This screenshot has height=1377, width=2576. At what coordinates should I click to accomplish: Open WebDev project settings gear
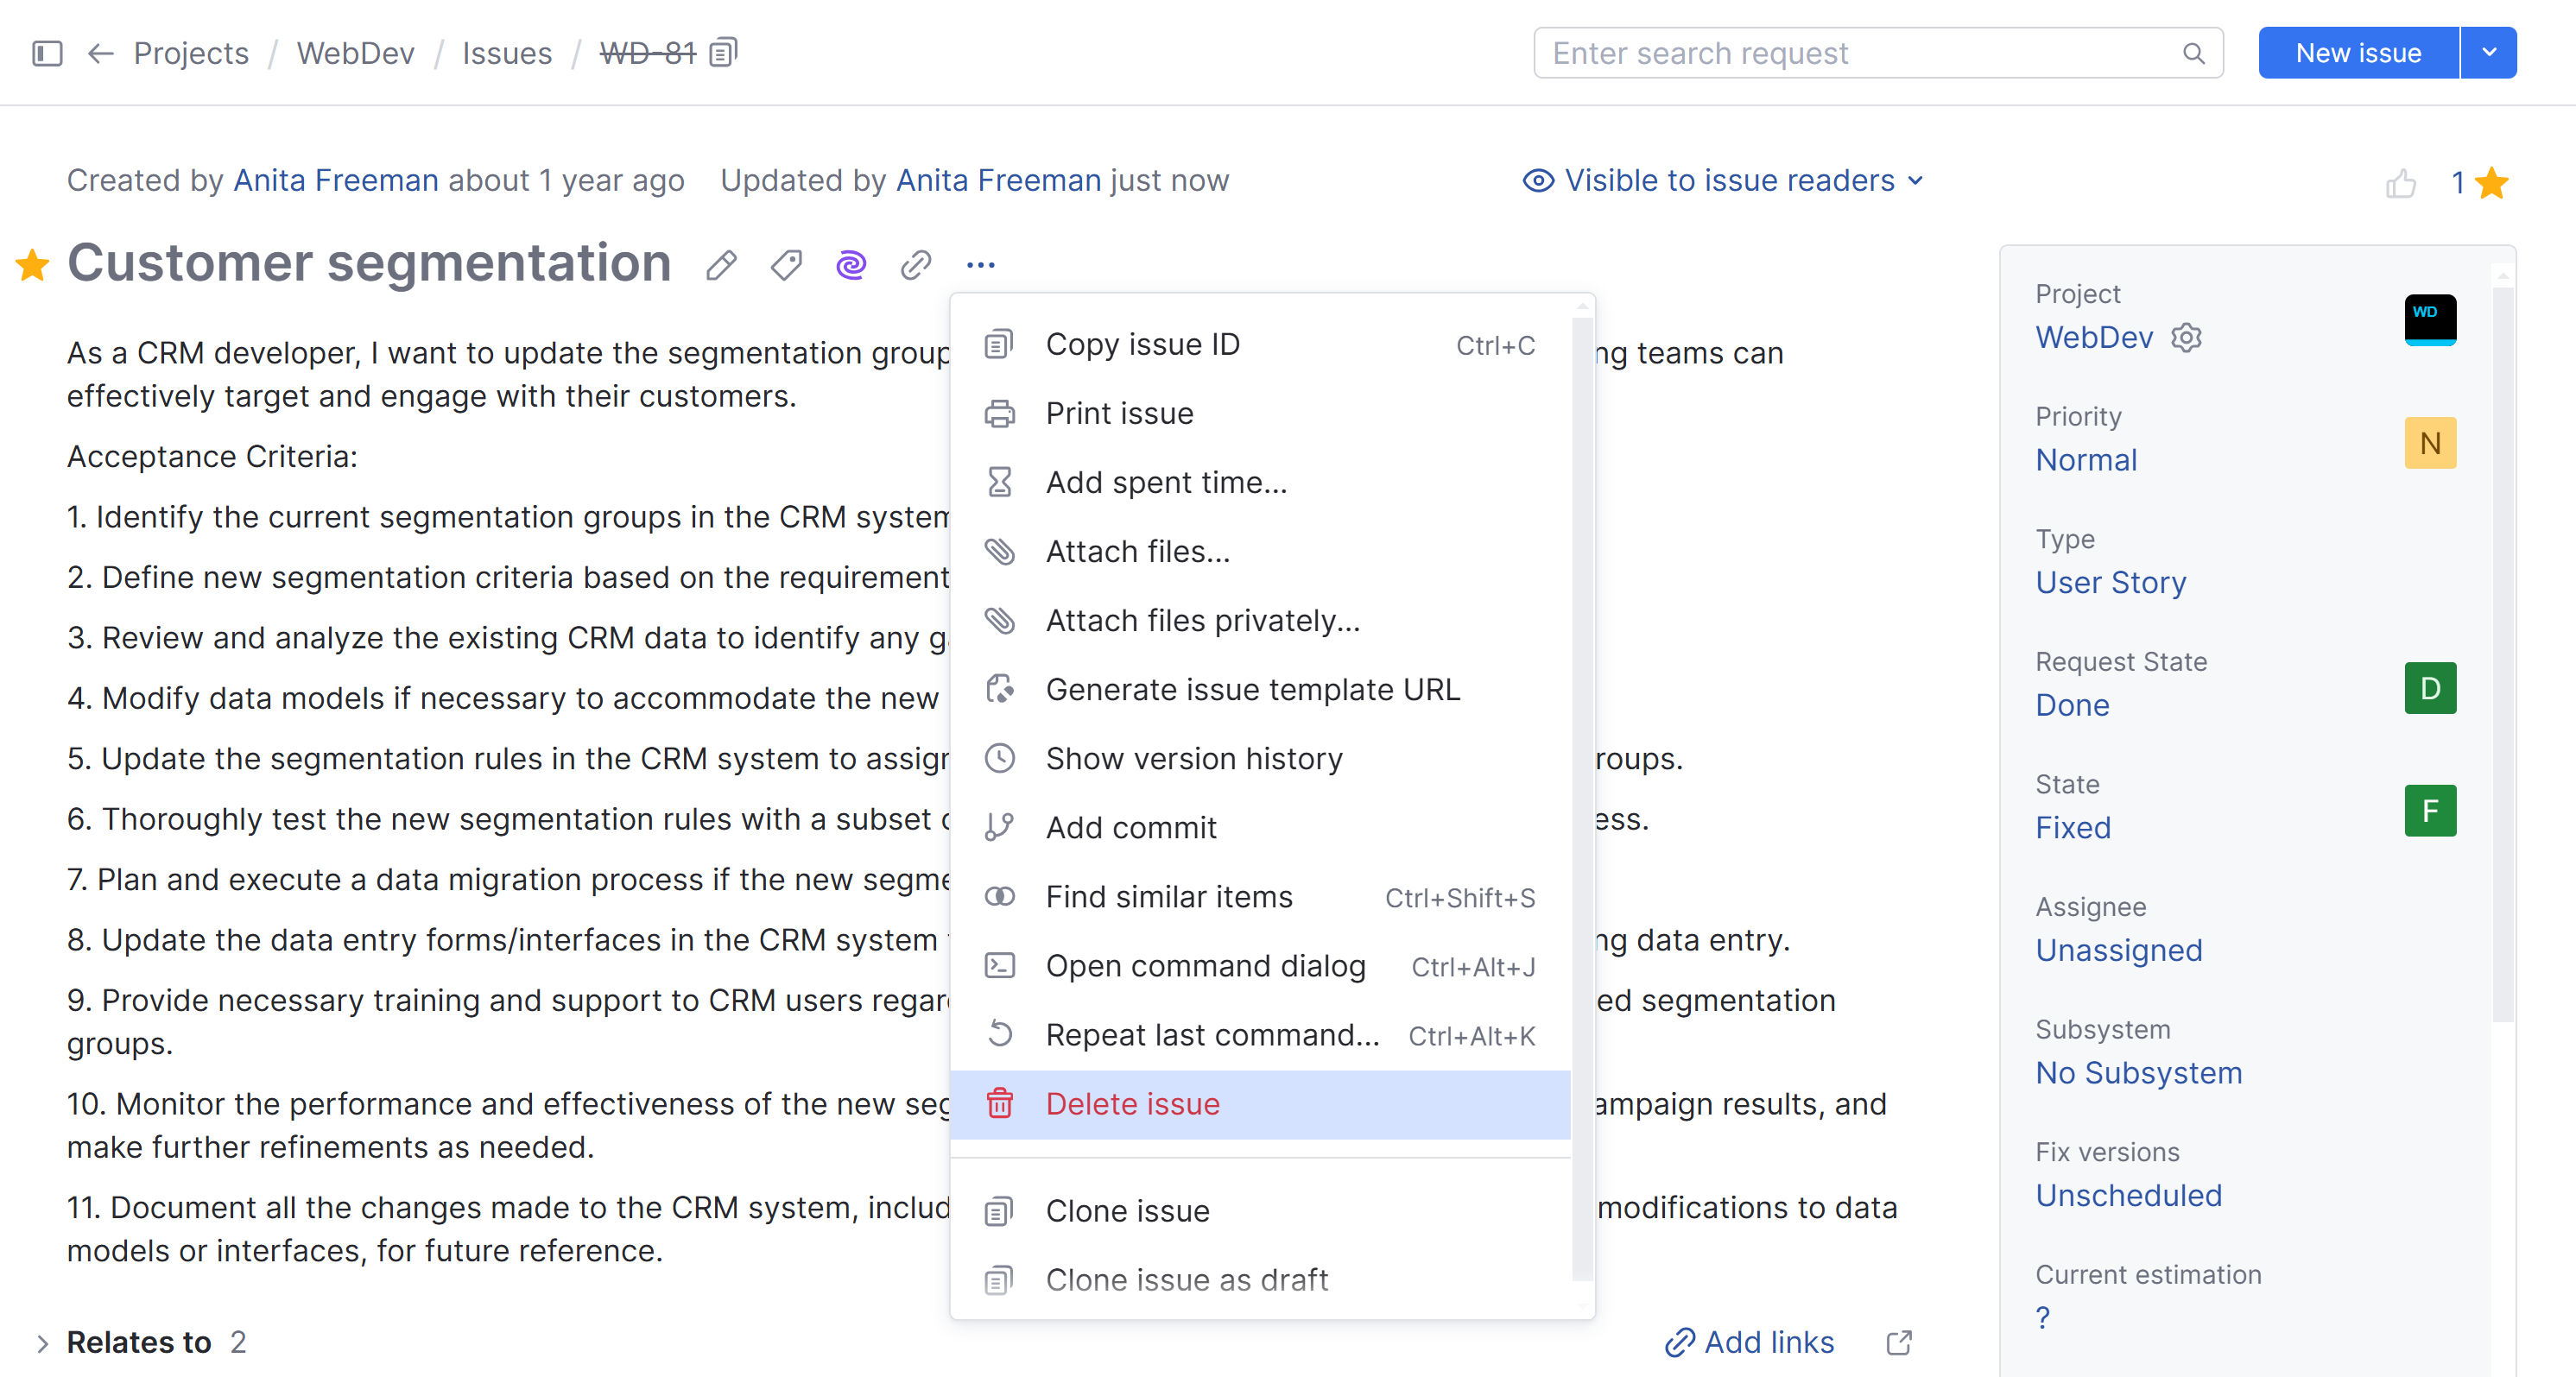2187,338
